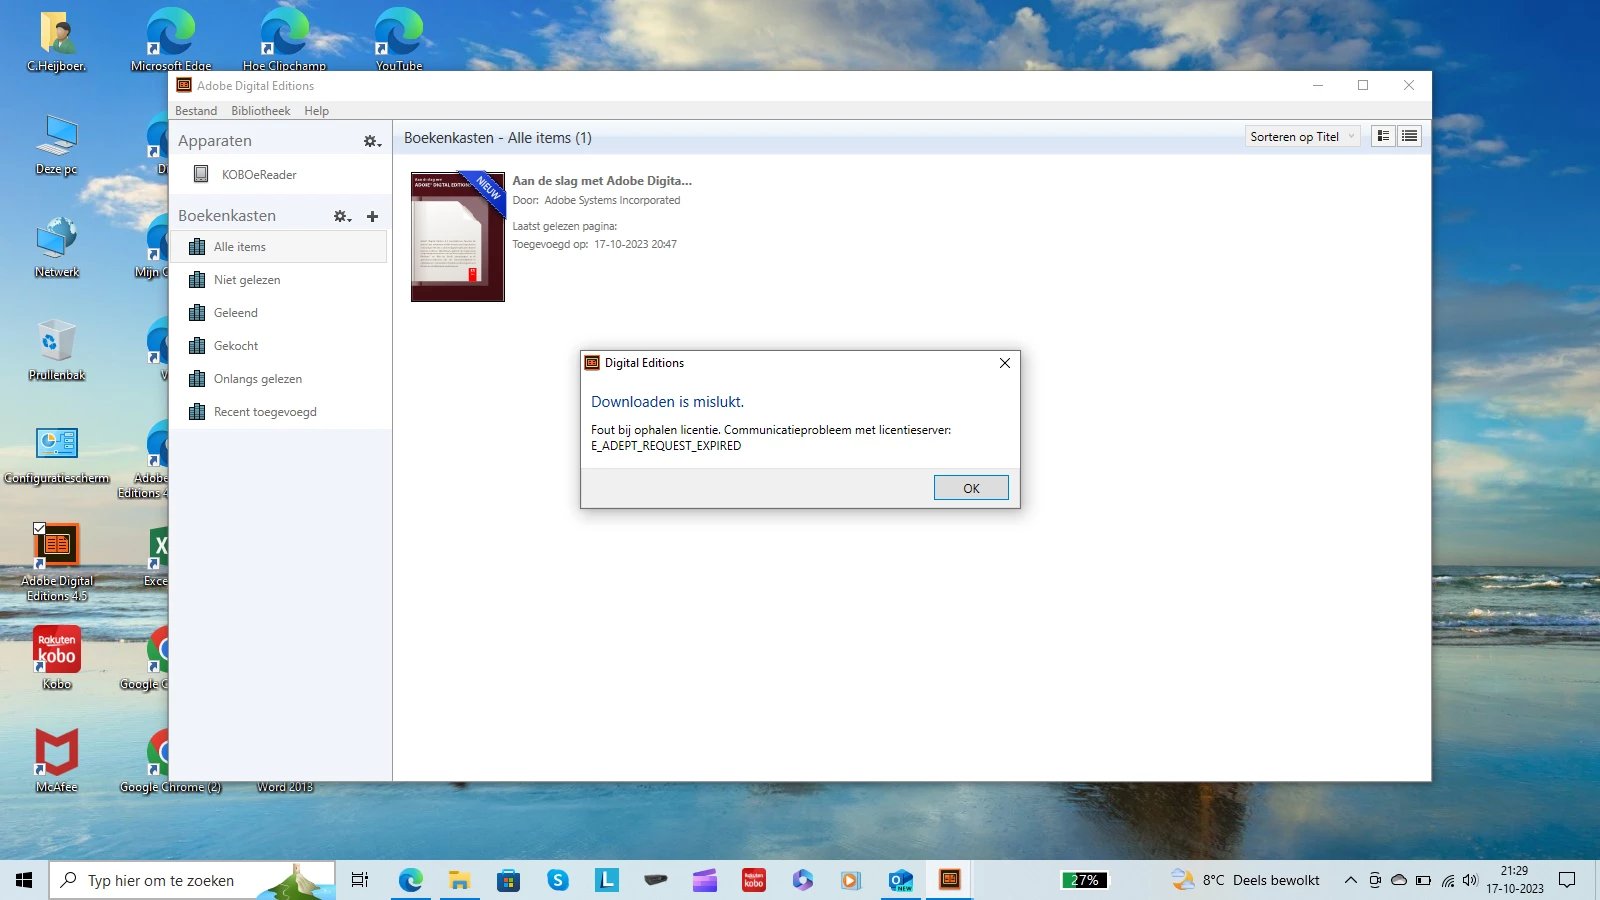Switch to thumbnail view
This screenshot has width=1600, height=900.
pyautogui.click(x=1384, y=137)
